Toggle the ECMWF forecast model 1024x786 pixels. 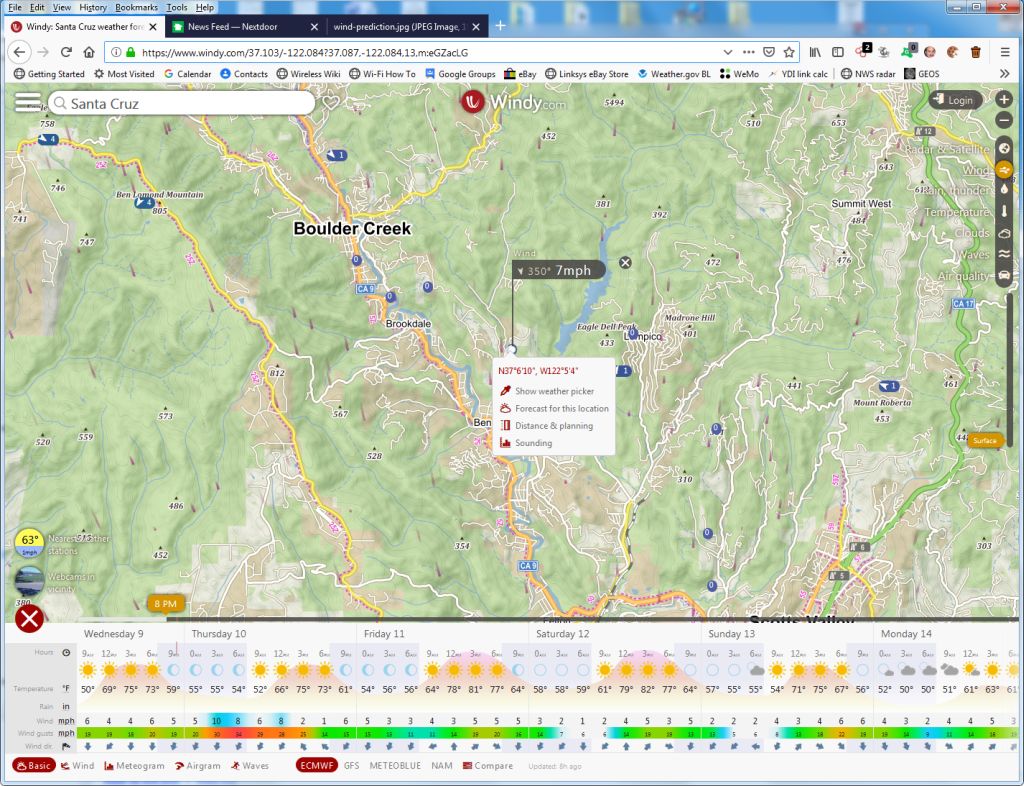click(x=316, y=766)
